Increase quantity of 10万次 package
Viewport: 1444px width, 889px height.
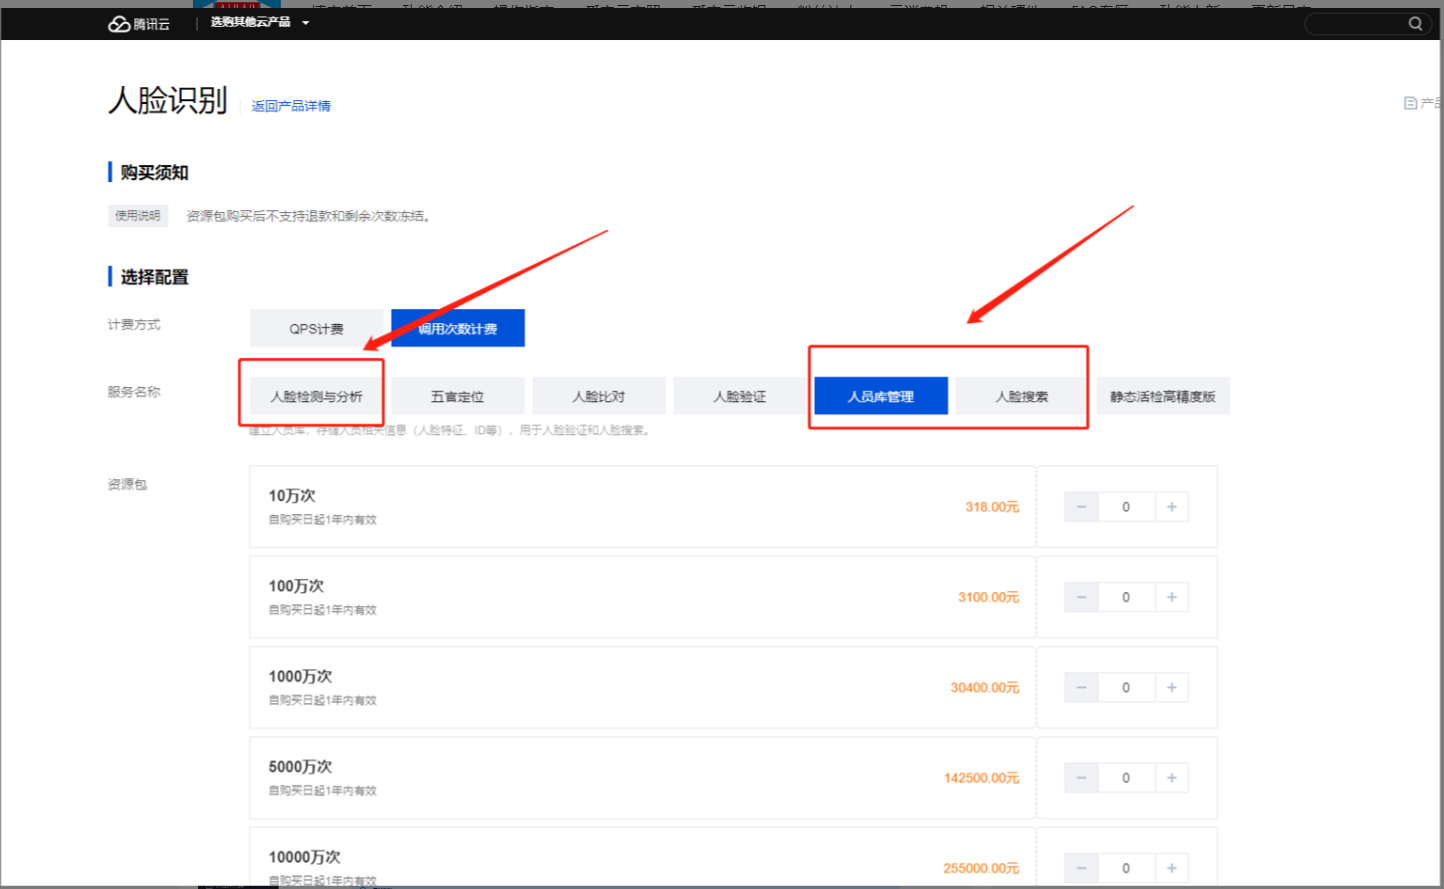click(1171, 507)
